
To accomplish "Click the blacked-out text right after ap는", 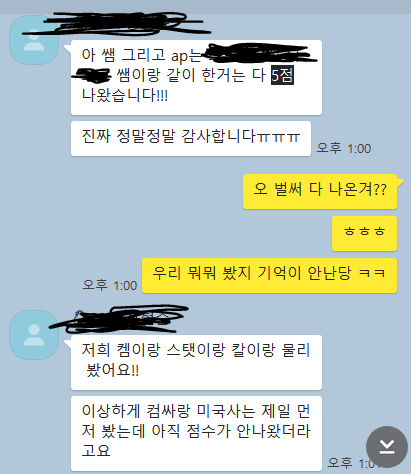I will [260, 53].
